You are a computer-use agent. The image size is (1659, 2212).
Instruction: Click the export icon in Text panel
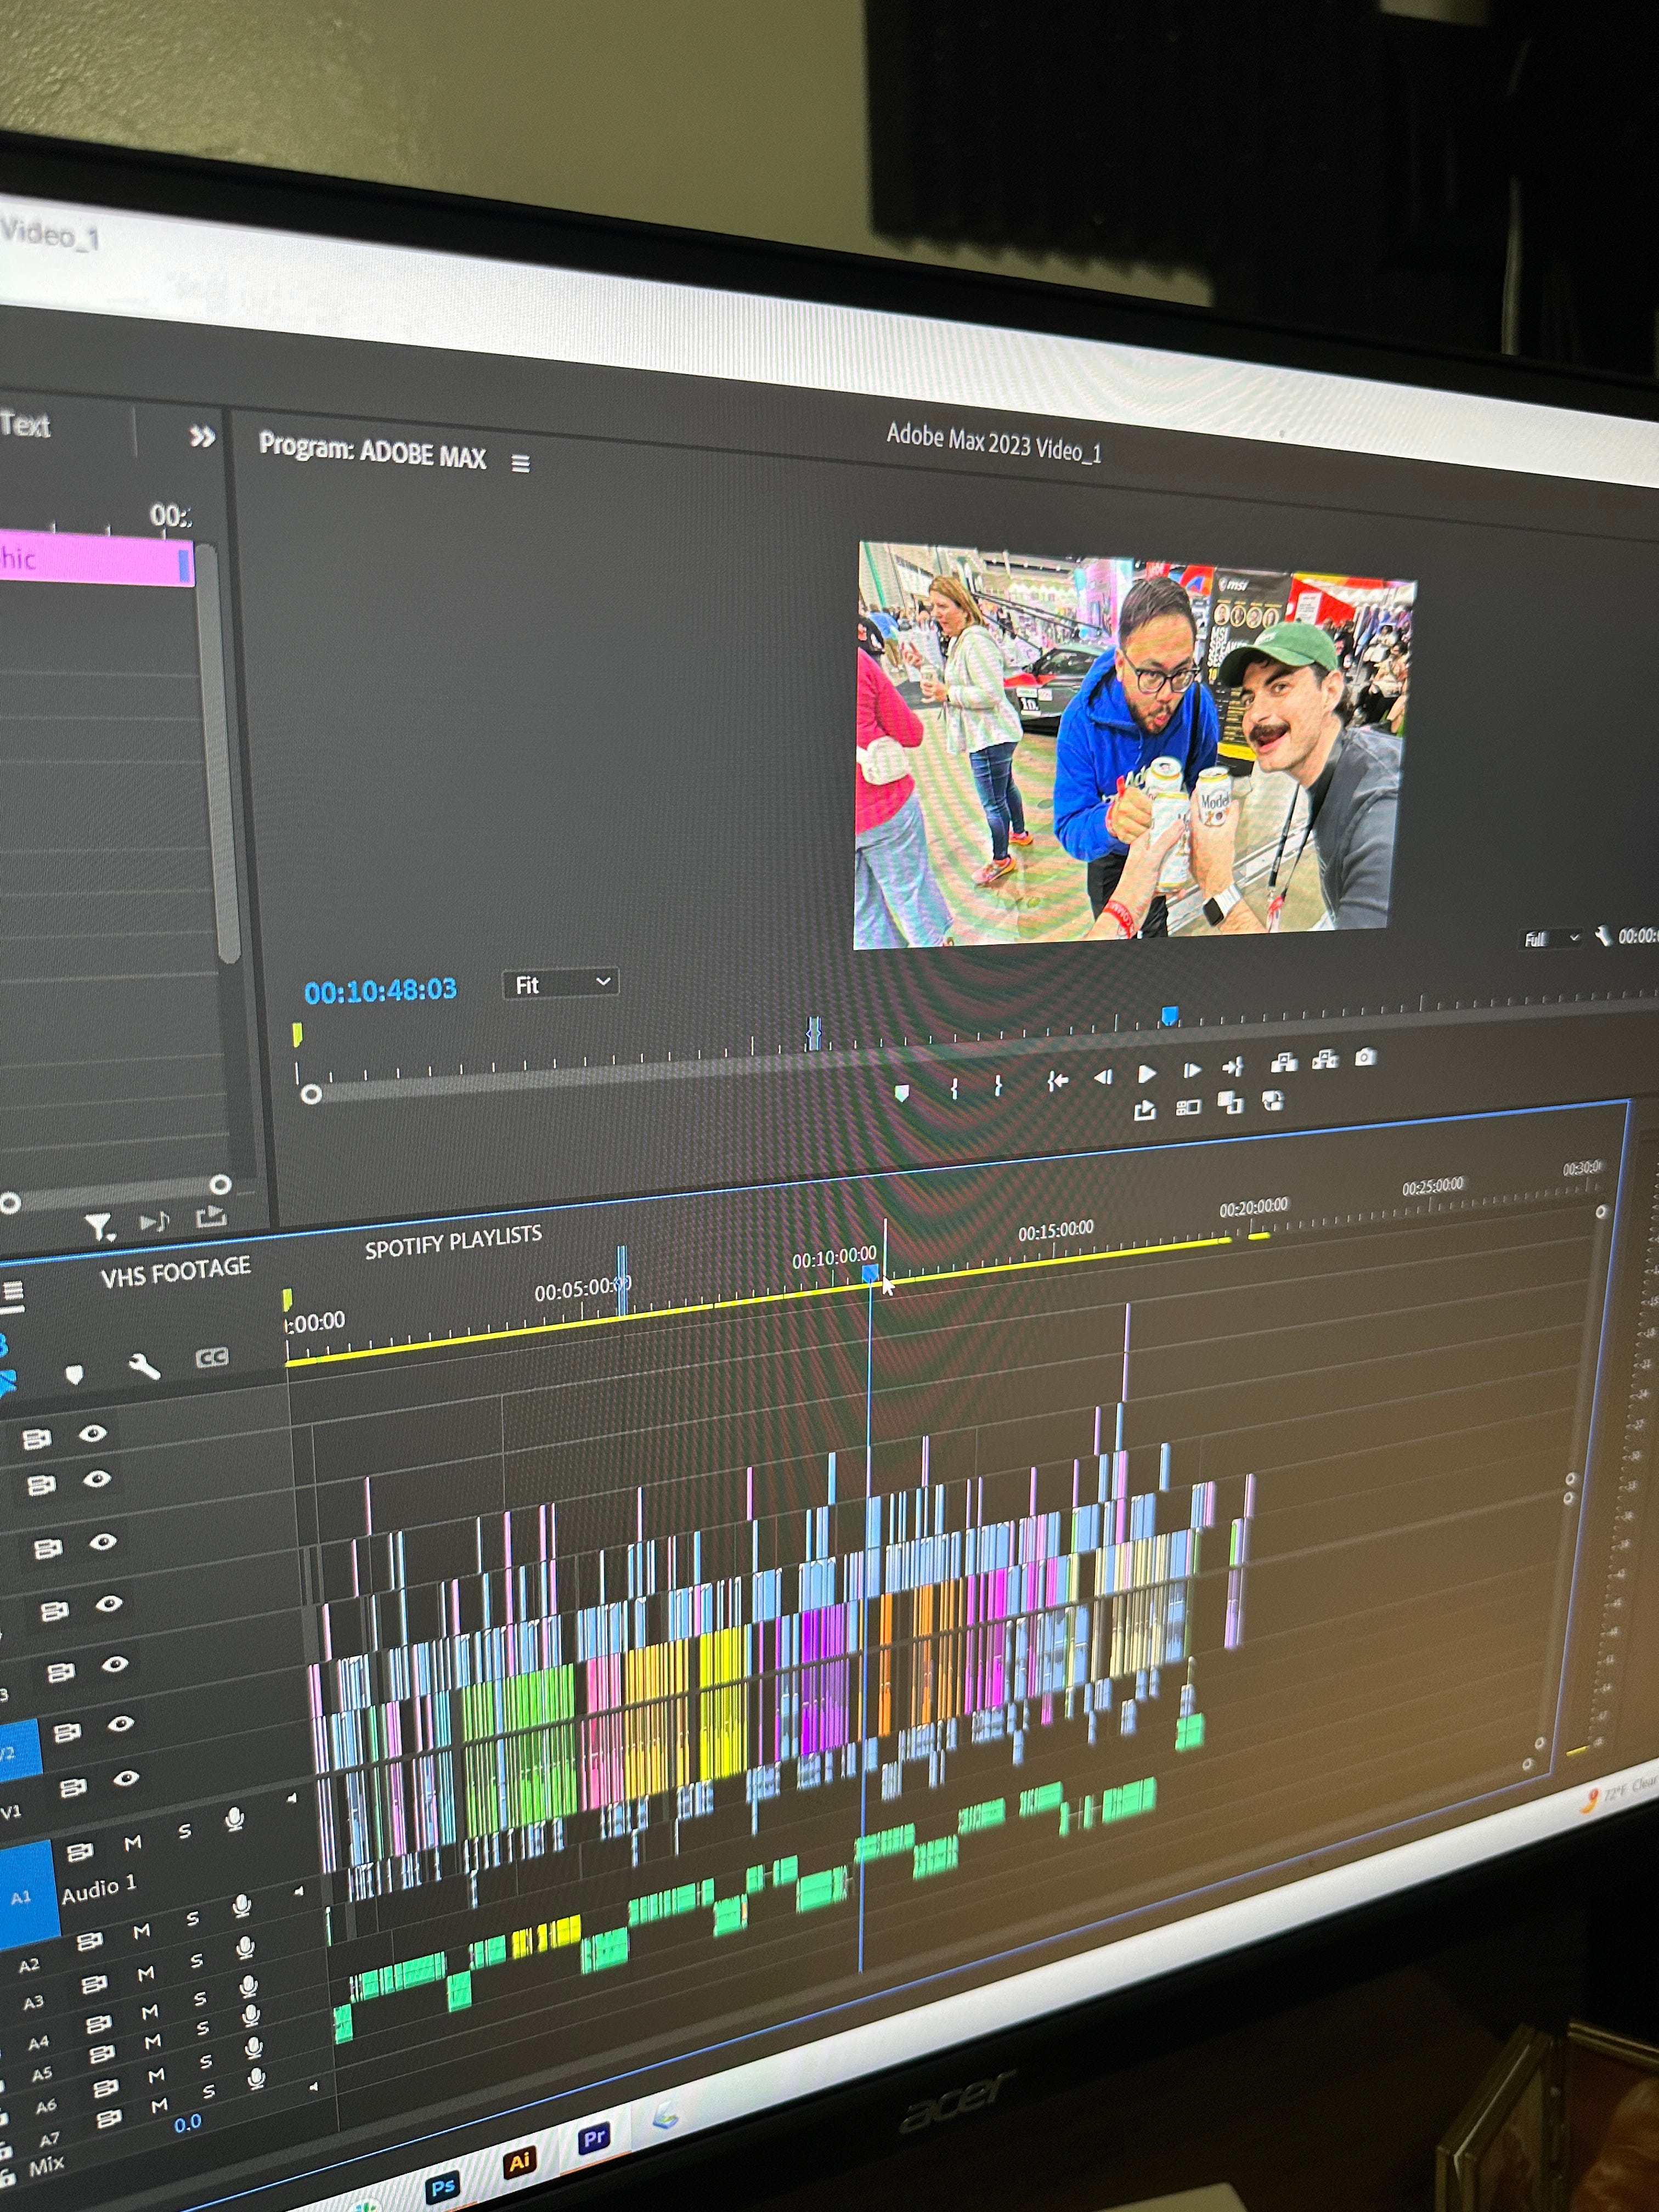pos(211,1216)
